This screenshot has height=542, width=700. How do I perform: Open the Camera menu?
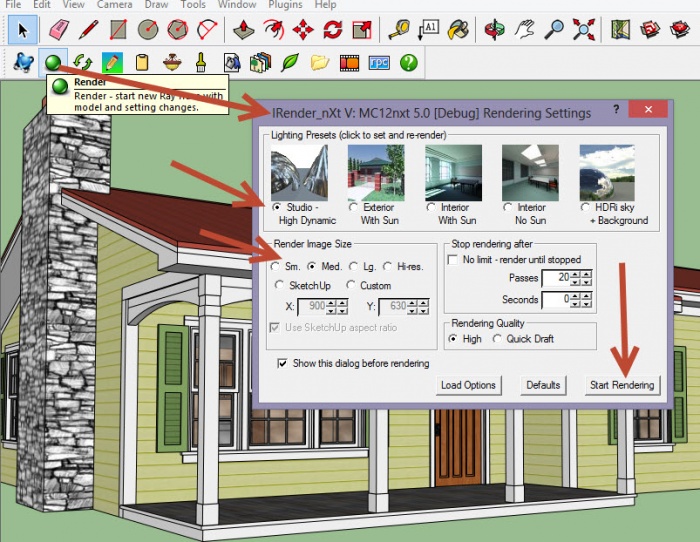tap(114, 4)
